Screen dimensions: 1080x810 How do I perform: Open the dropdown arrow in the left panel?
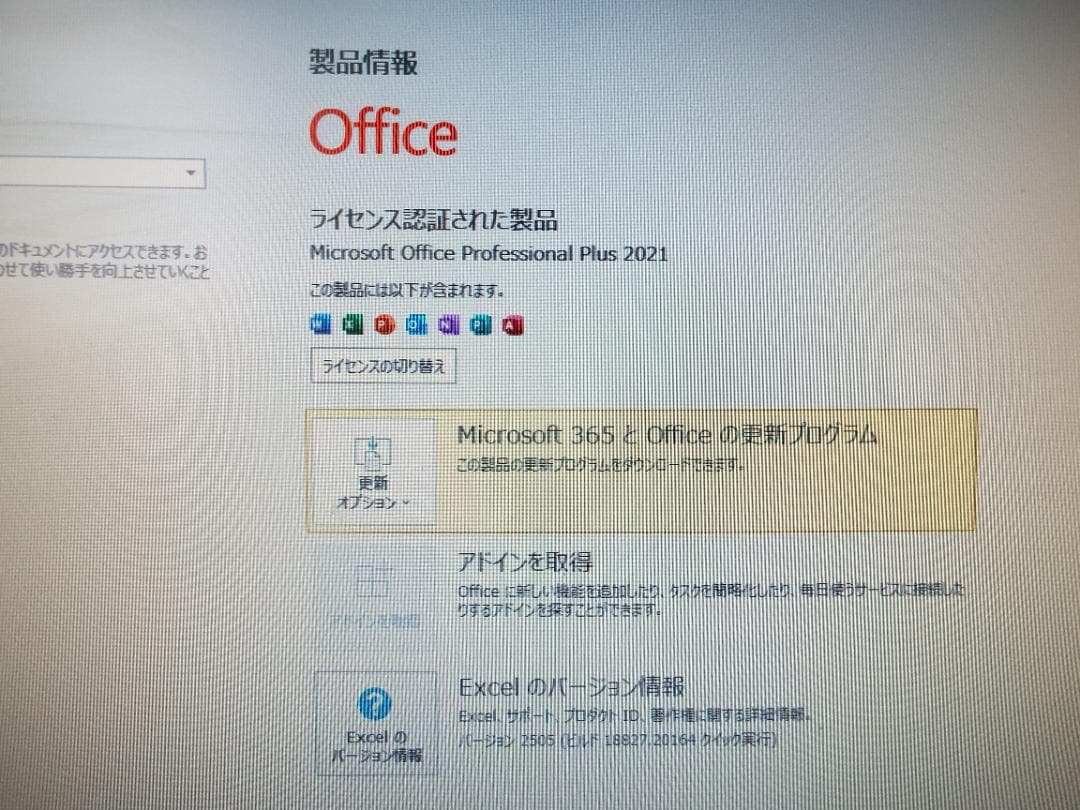point(192,174)
